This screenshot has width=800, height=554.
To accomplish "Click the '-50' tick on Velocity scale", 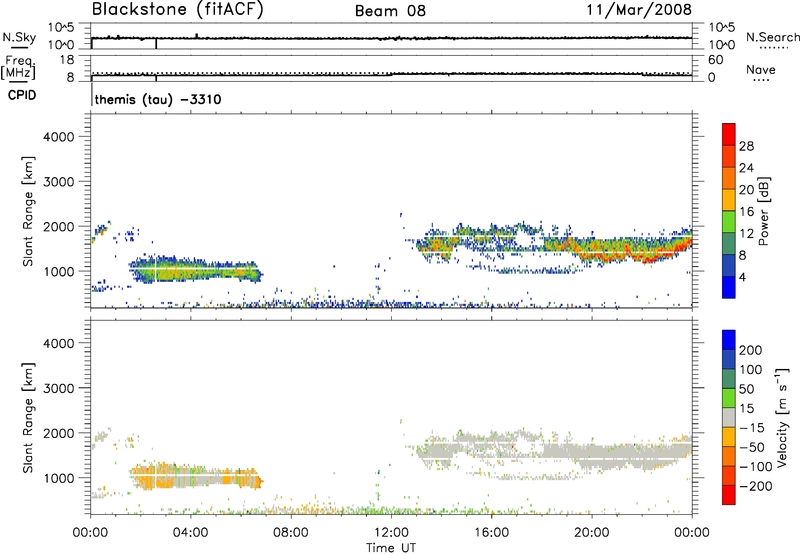I will pos(752,447).
